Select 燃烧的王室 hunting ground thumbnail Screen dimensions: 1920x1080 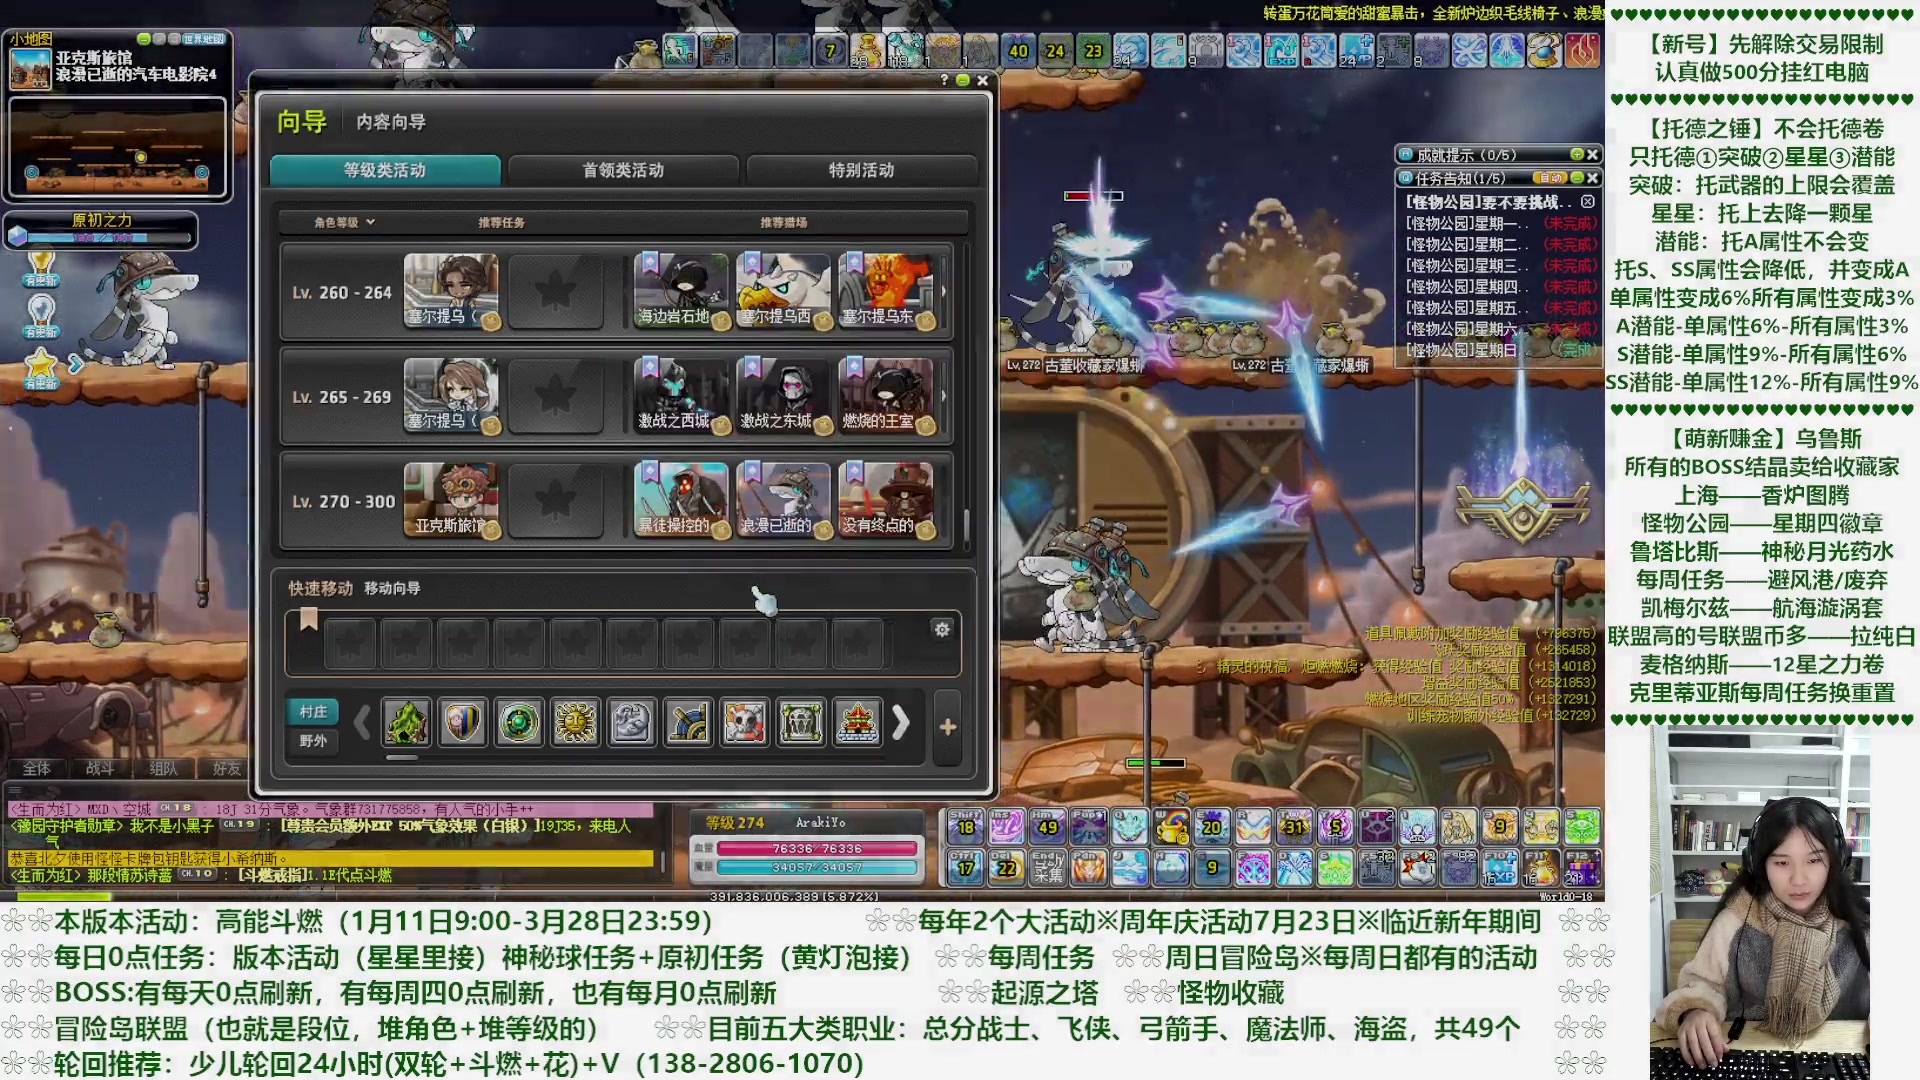[885, 395]
